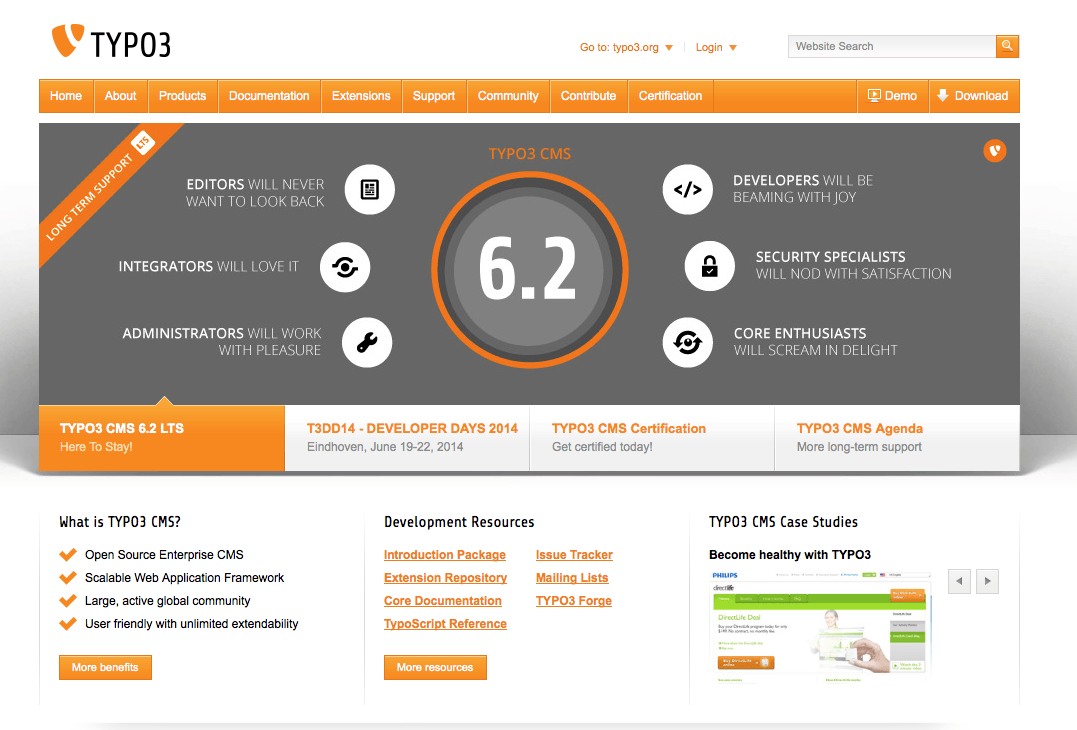Click the Developers will be beaming text
The height and width of the screenshot is (730, 1077).
(x=803, y=189)
